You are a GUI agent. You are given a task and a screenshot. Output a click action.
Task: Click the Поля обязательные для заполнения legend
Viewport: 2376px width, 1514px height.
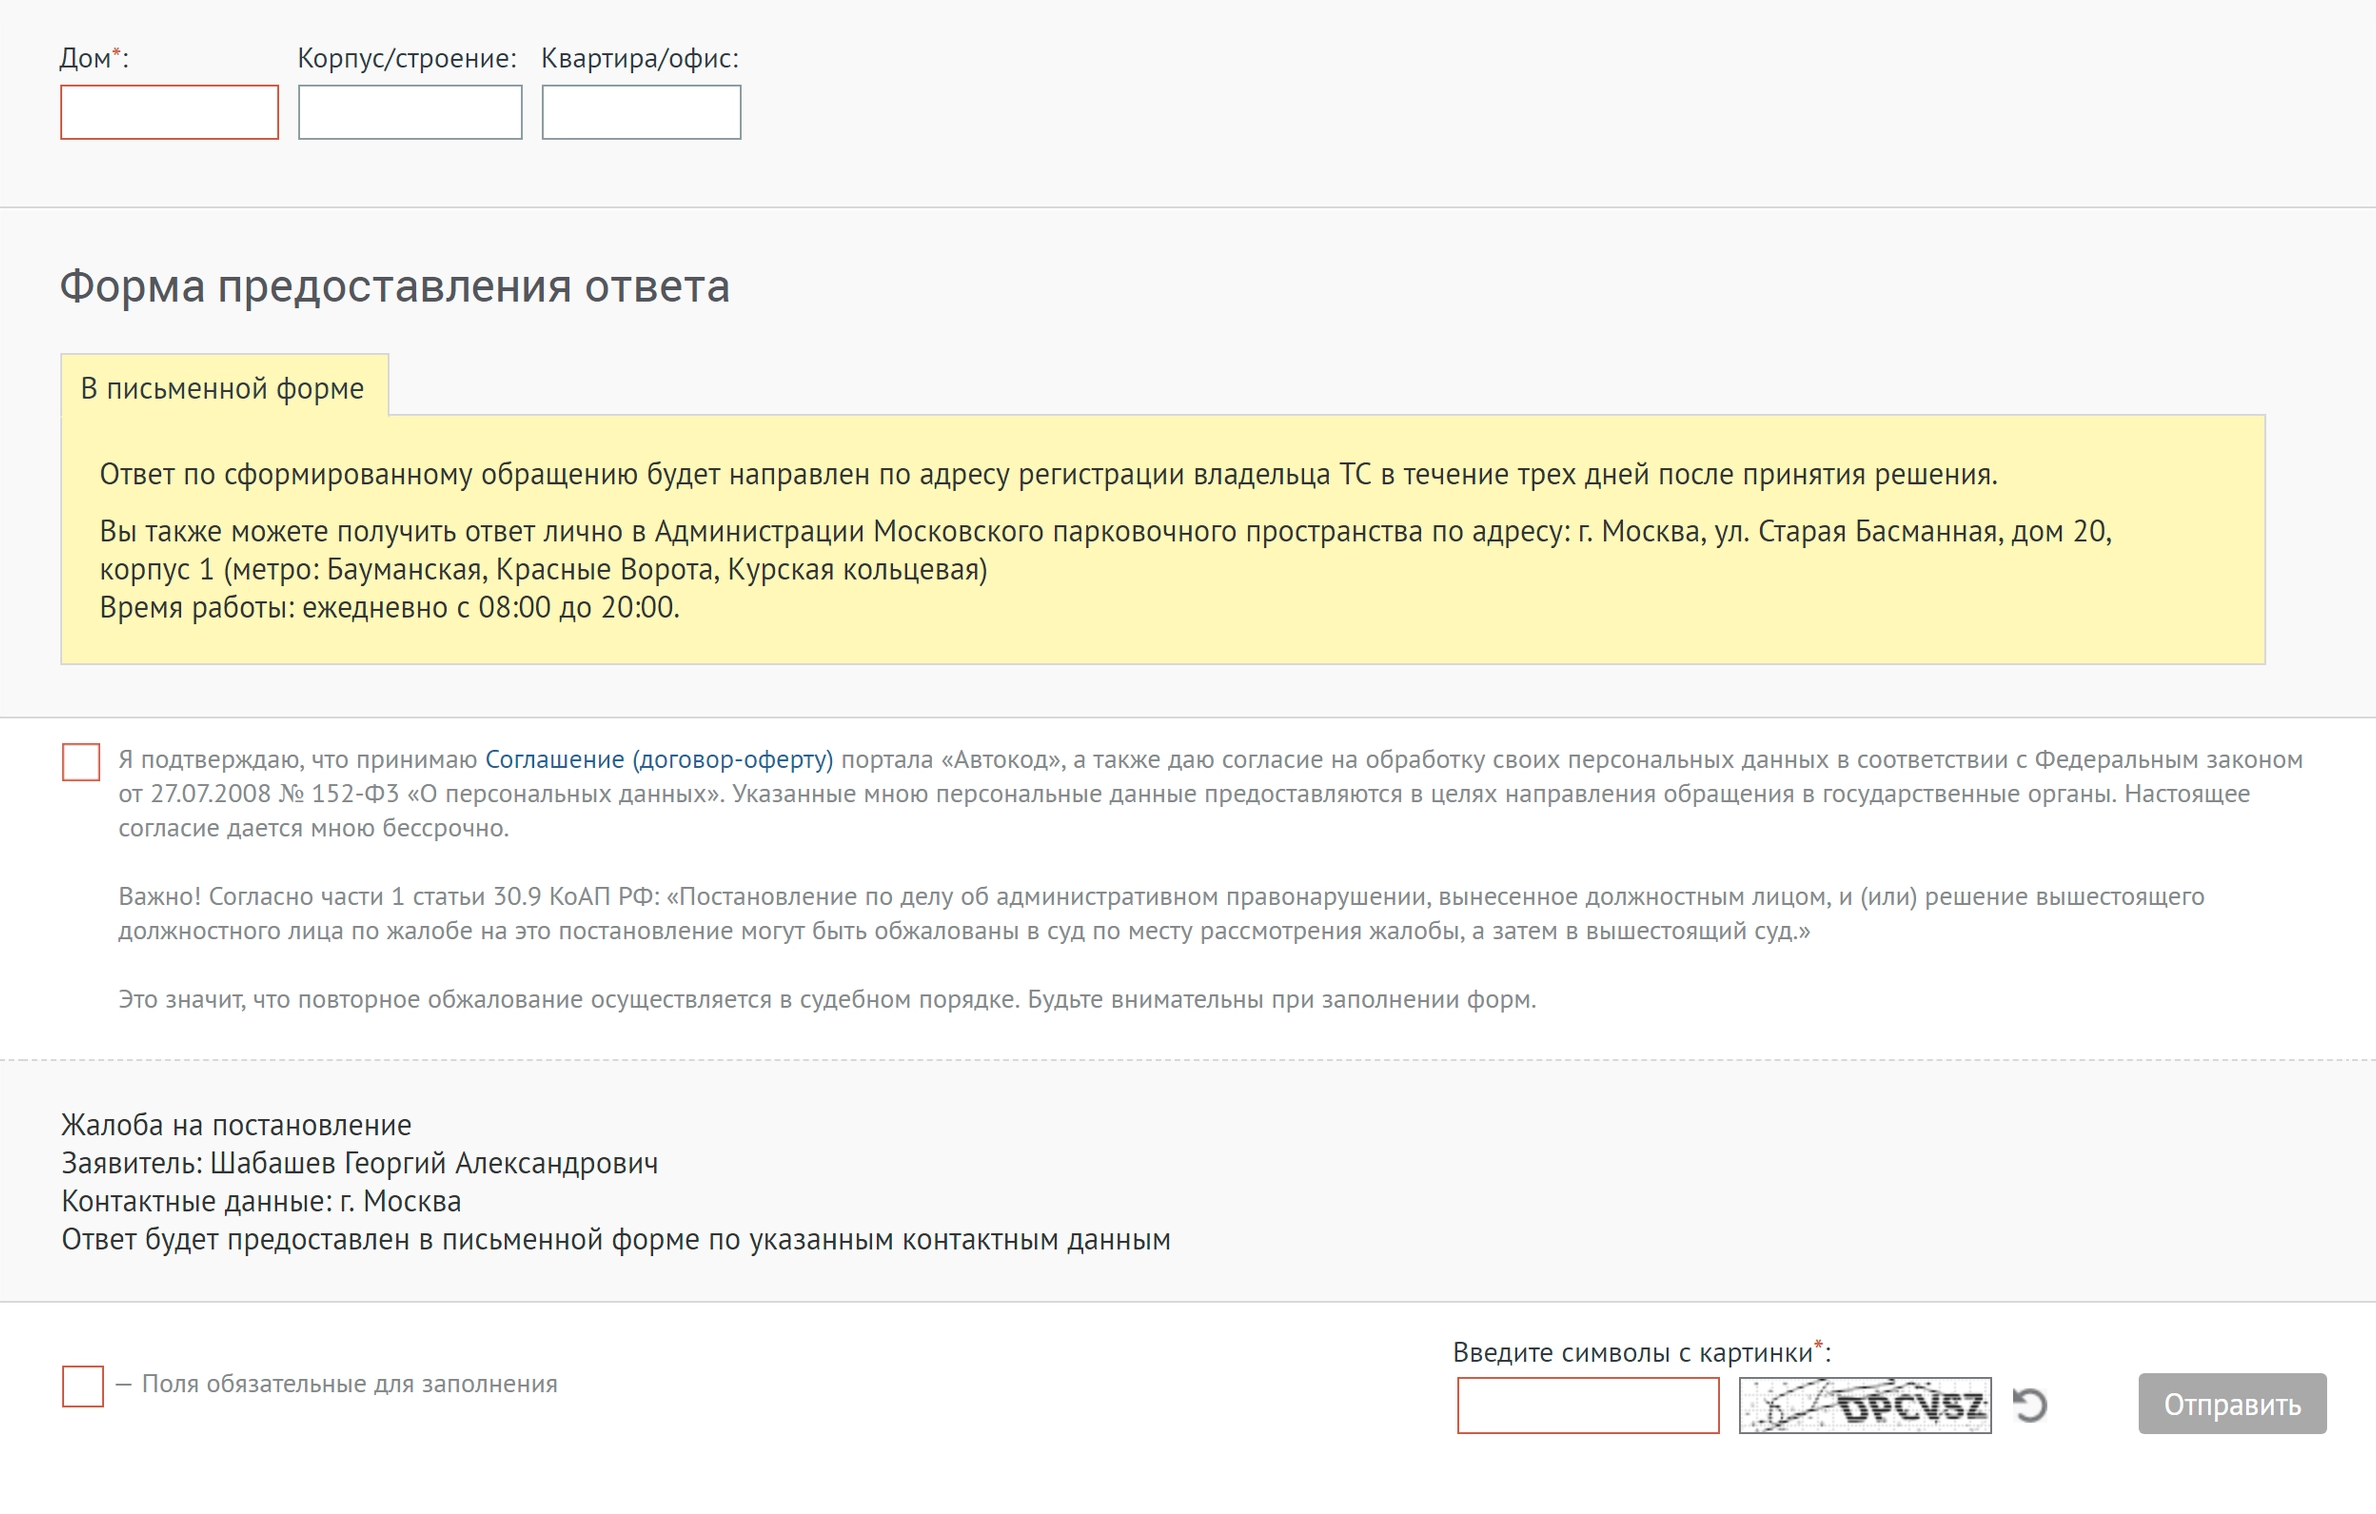[x=349, y=1384]
